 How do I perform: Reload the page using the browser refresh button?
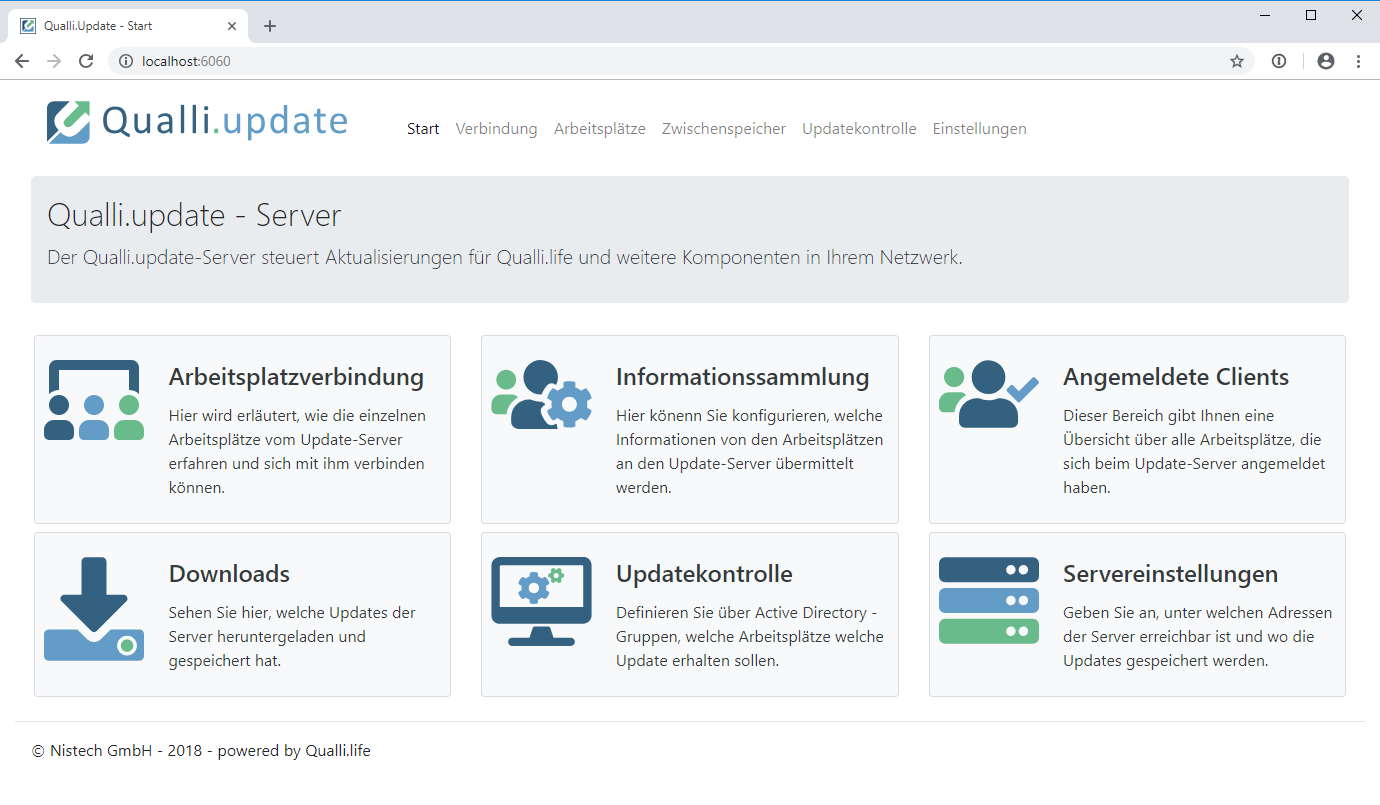click(86, 61)
